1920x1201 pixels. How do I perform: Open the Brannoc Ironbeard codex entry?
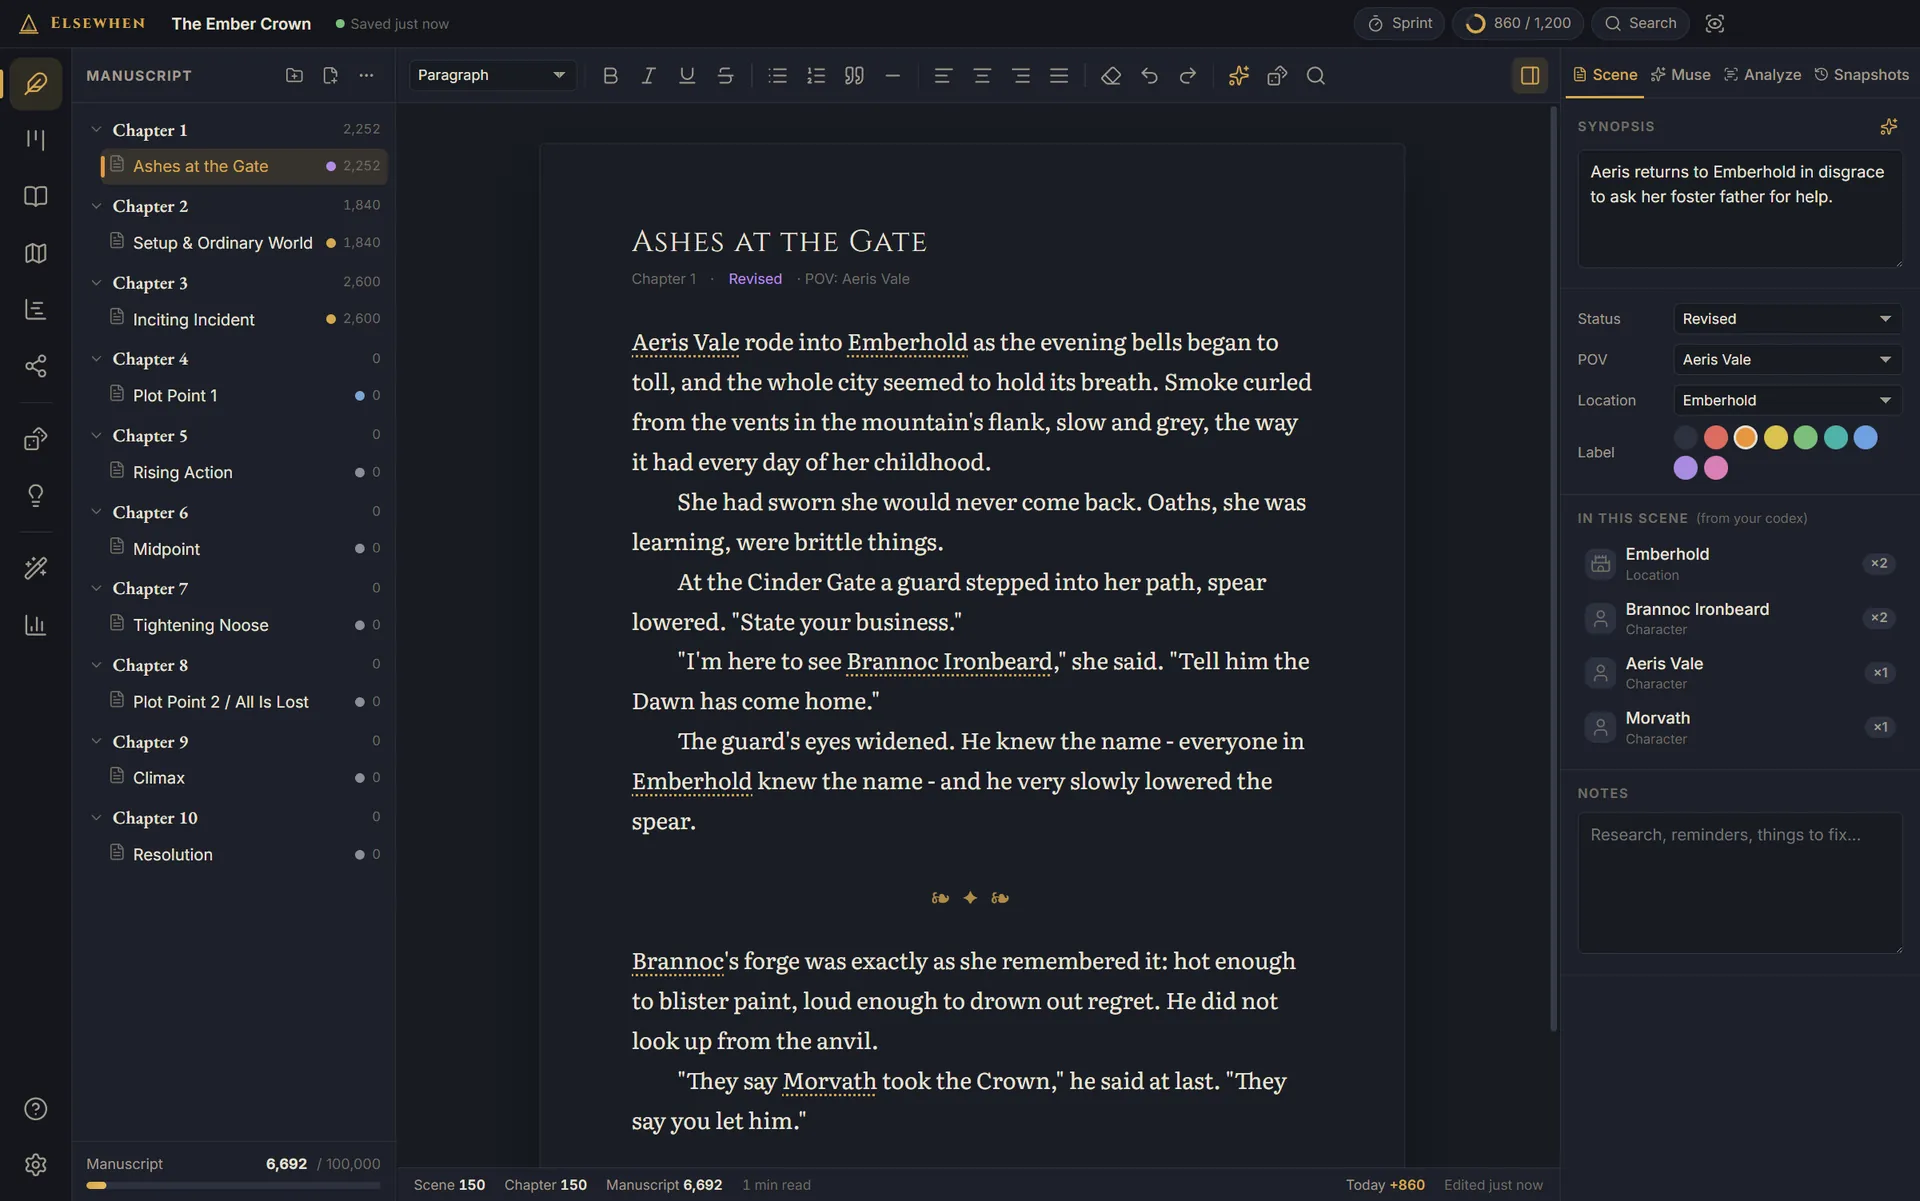coord(1738,619)
